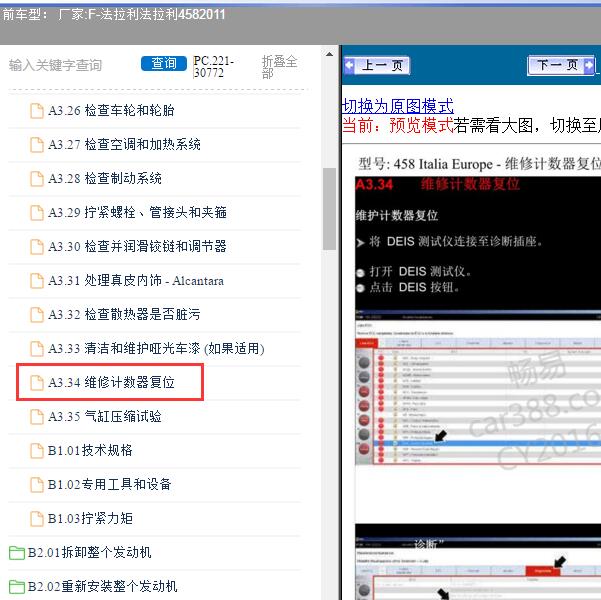Click the document icon beside A3.26
Image resolution: width=601 pixels, height=600 pixels.
pyautogui.click(x=37, y=111)
